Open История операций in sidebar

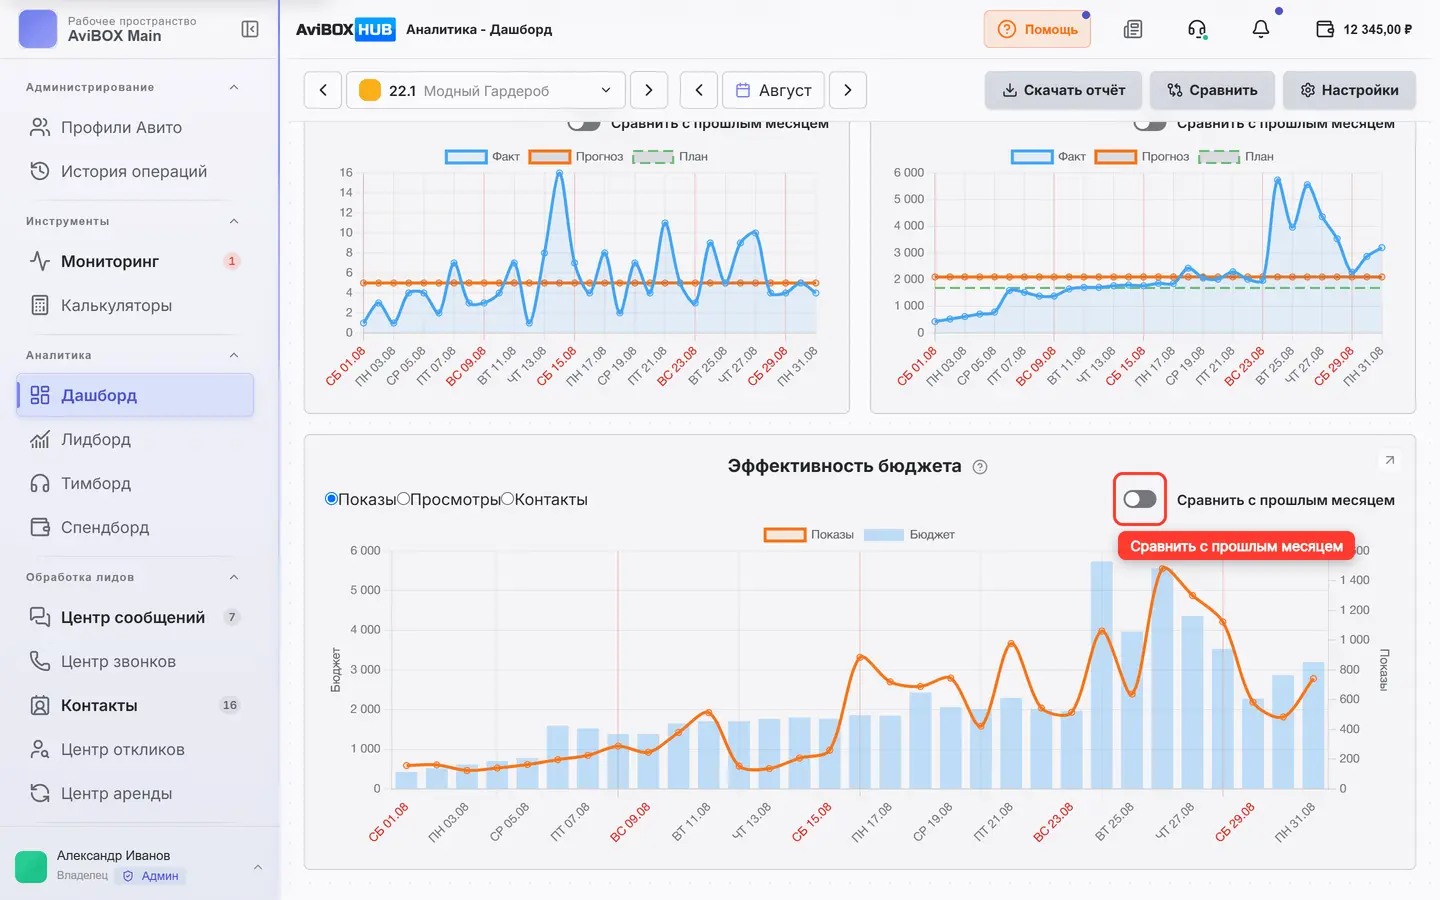tap(135, 171)
